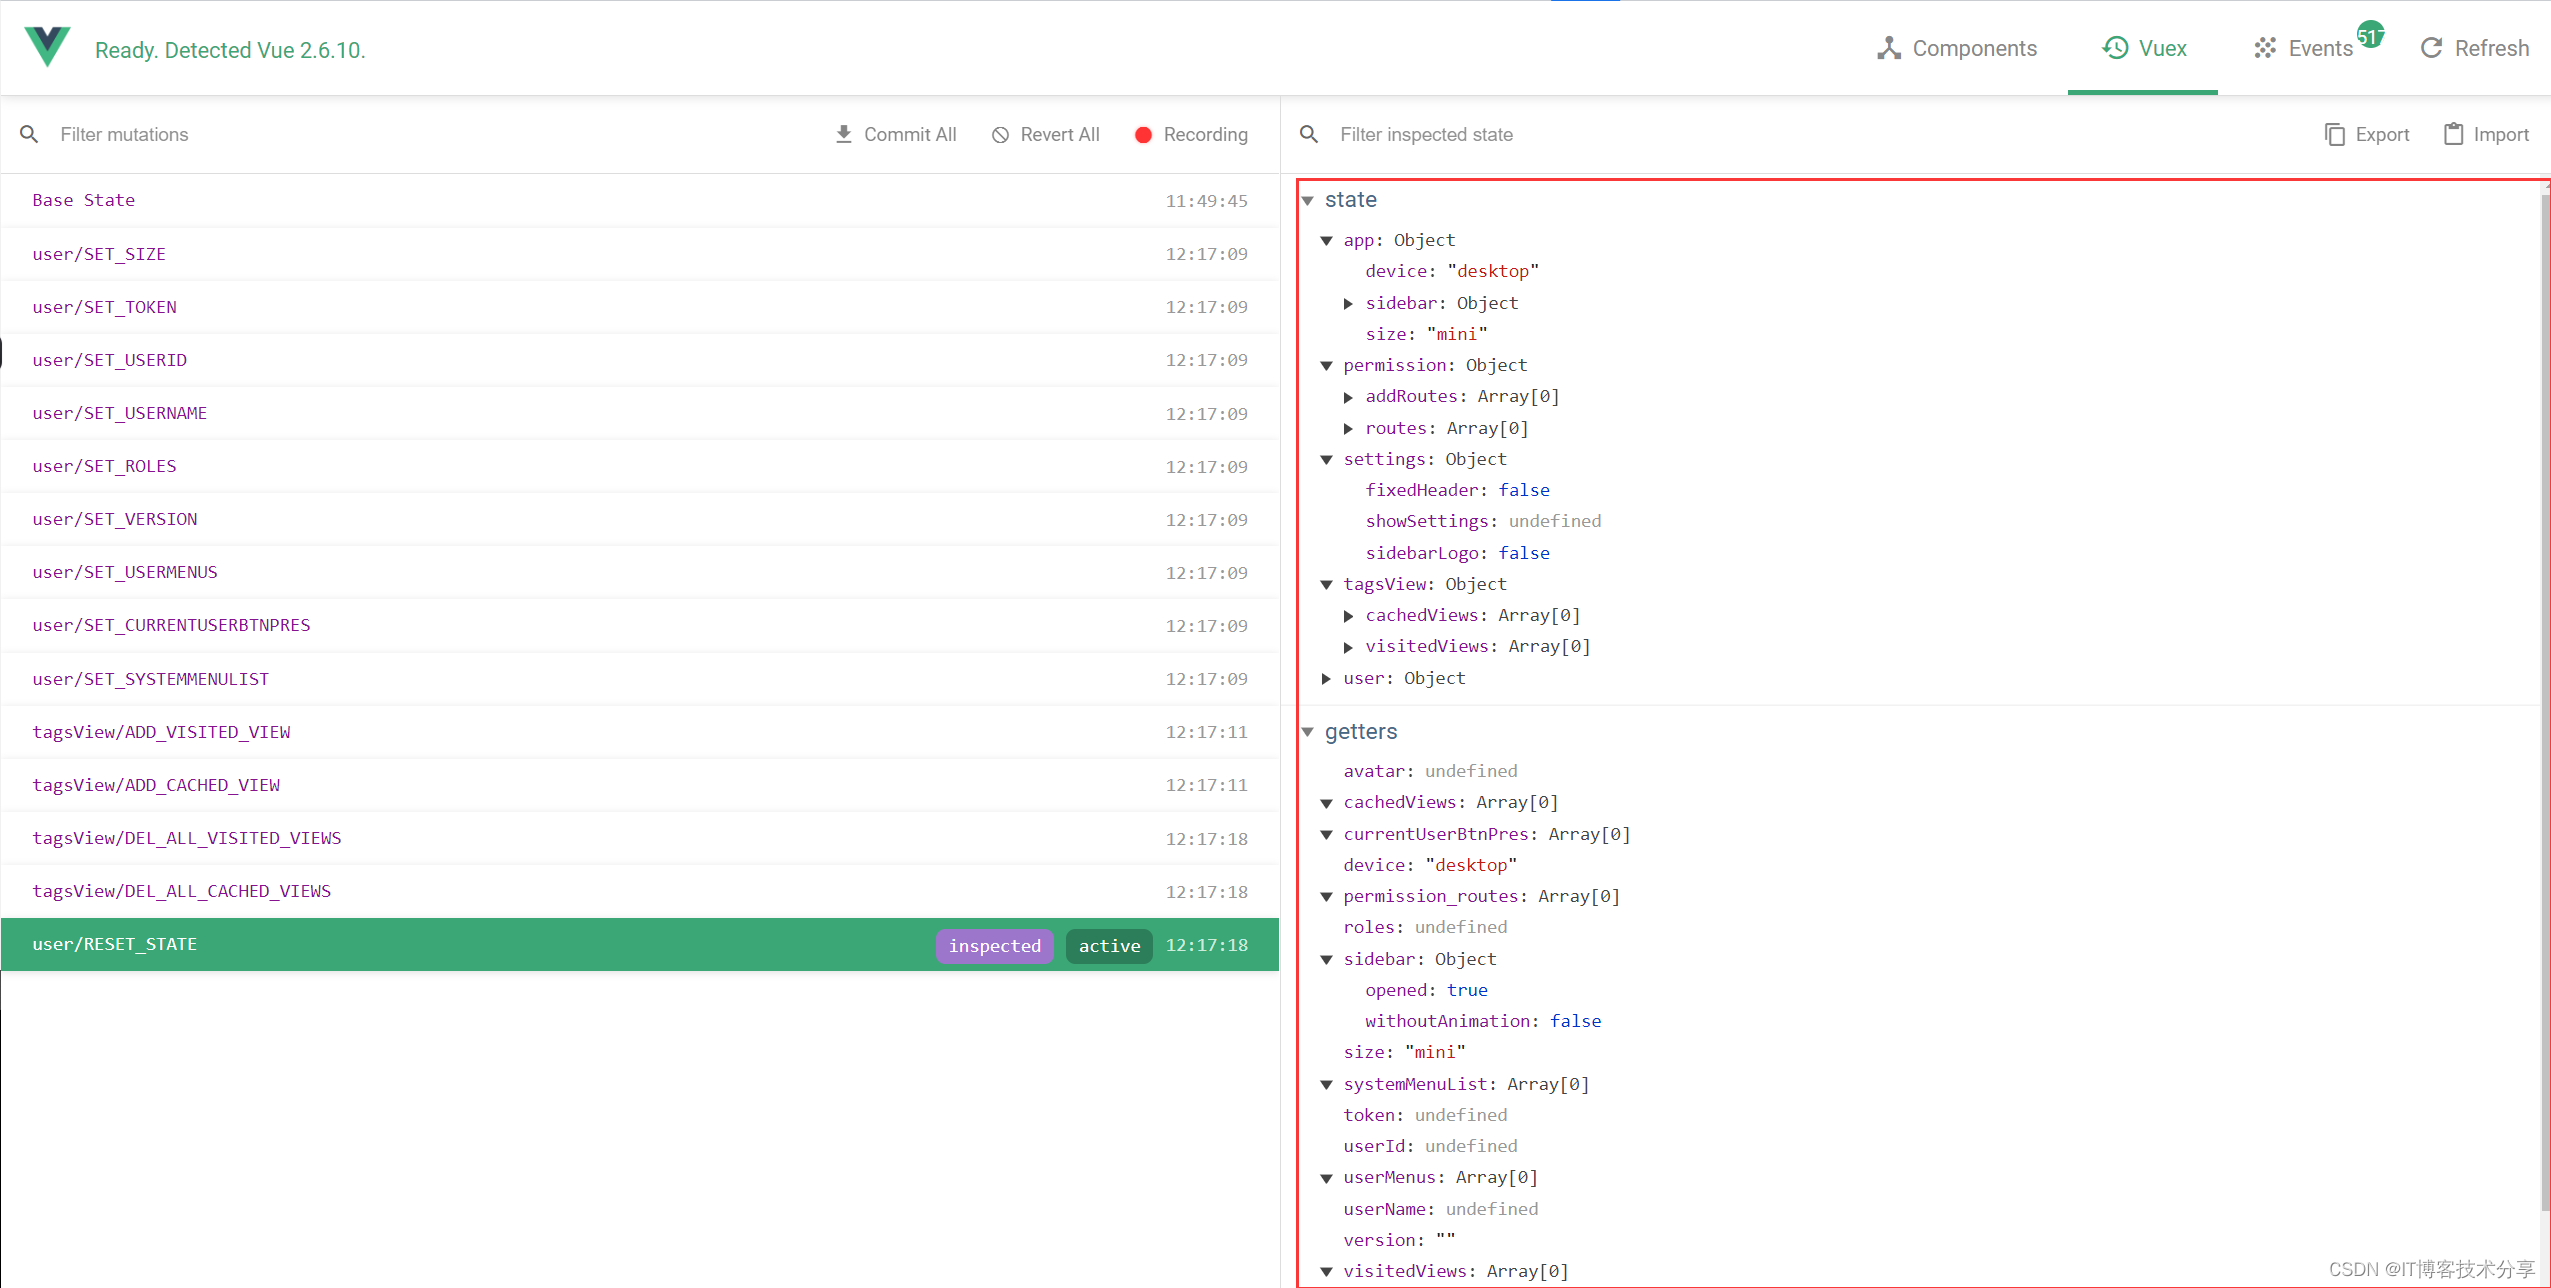Click the Vue logo in the header
Viewport: 2551px width, 1288px height.
coord(45,46)
